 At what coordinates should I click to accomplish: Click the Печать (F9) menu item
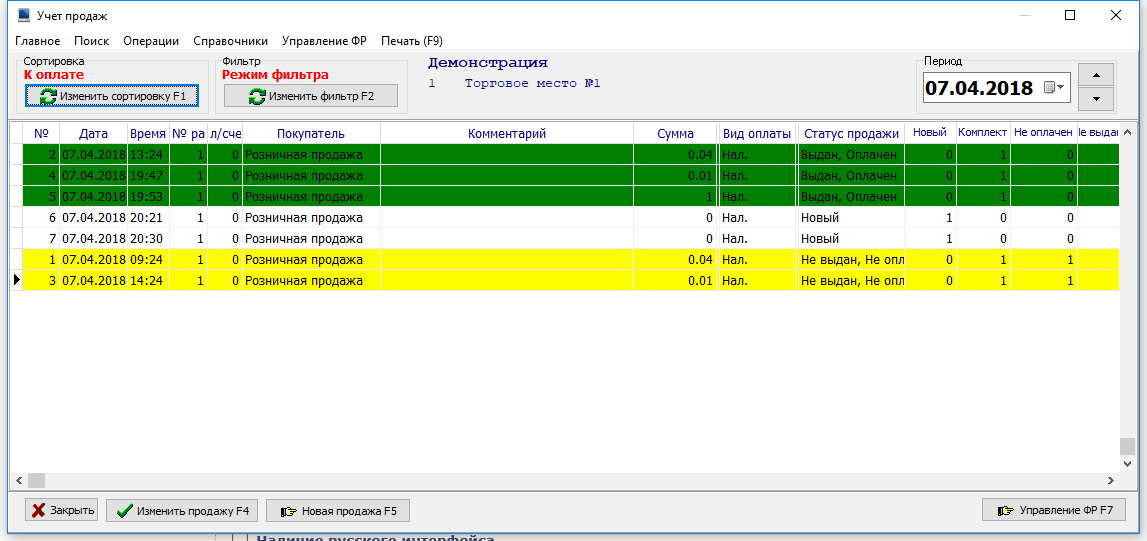point(411,41)
